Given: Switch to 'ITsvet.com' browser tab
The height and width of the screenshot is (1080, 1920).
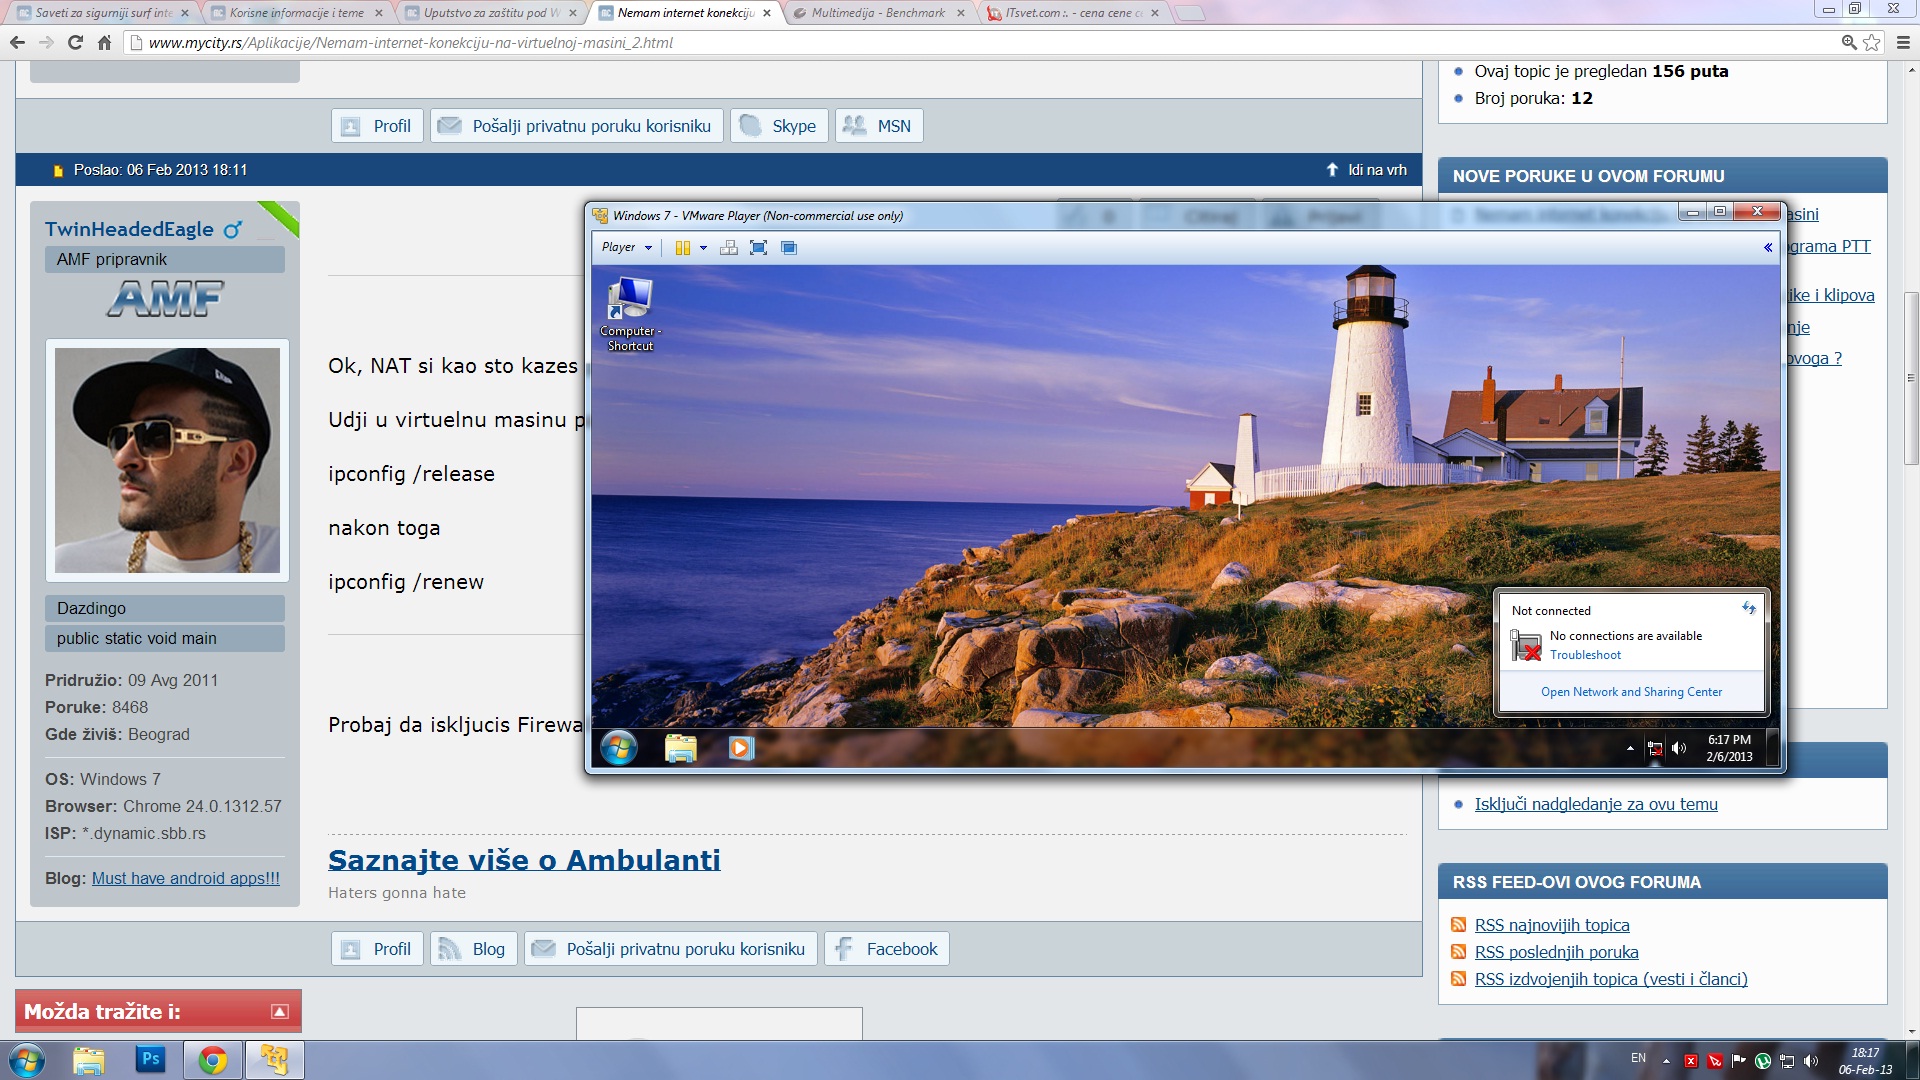Looking at the screenshot, I should [1072, 13].
